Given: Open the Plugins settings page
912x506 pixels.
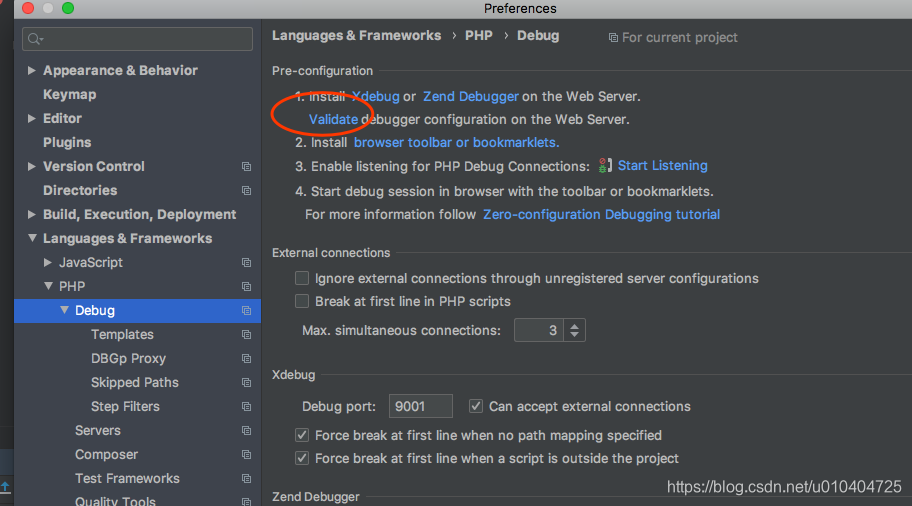Looking at the screenshot, I should coord(67,142).
